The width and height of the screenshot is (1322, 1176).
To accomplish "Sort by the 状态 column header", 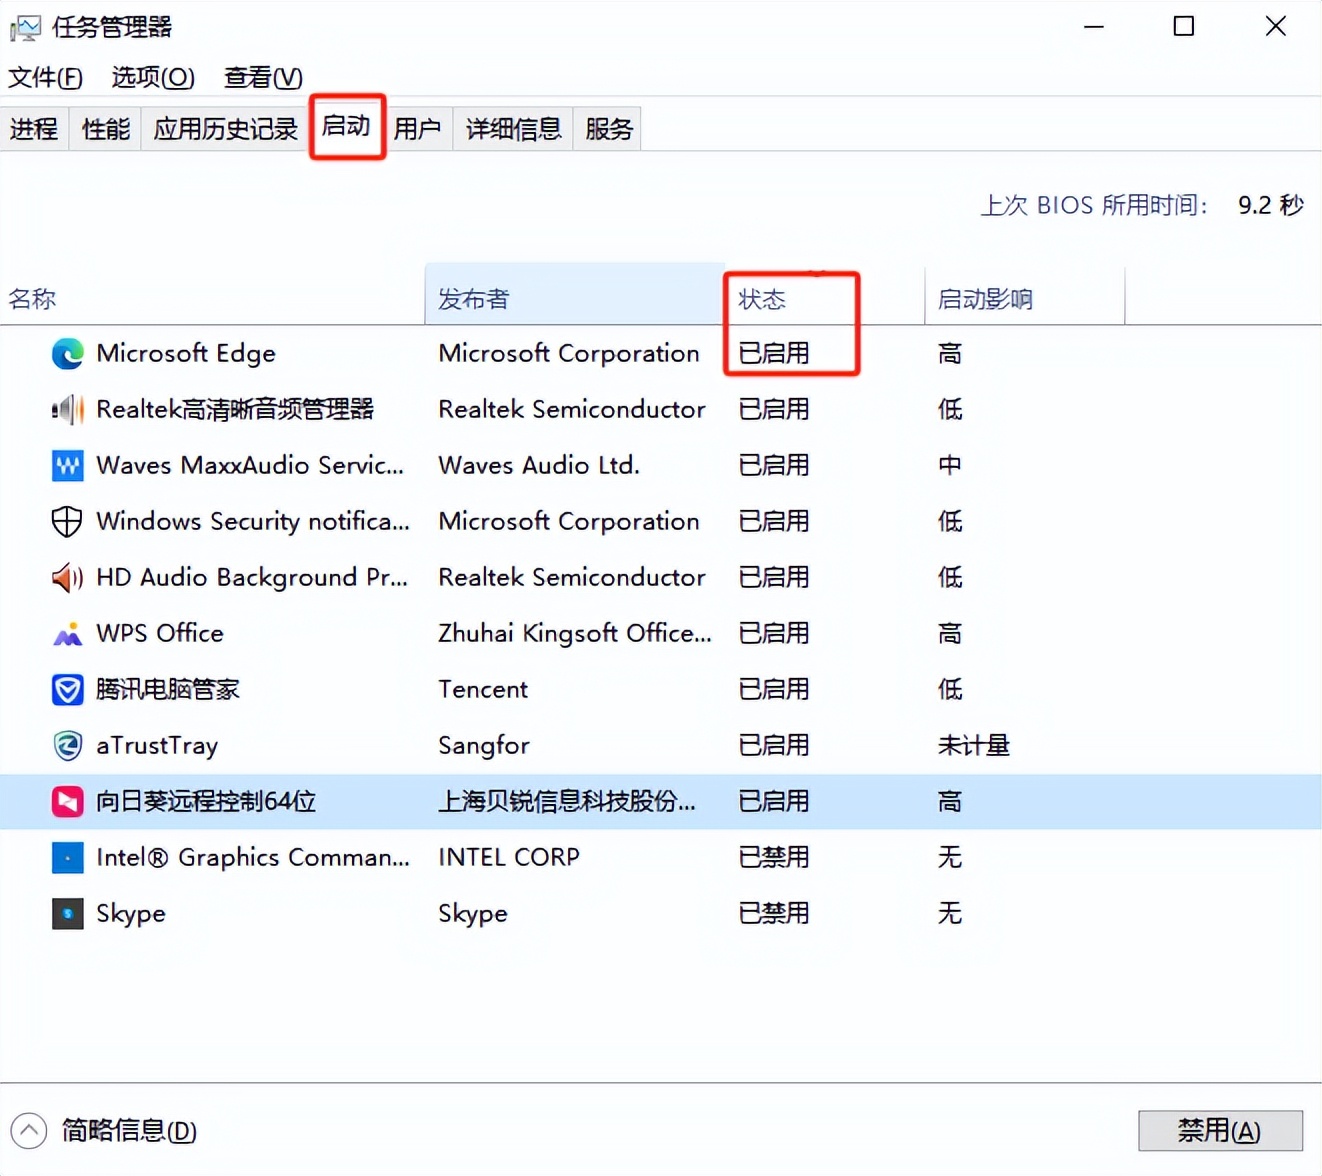I will coord(825,298).
